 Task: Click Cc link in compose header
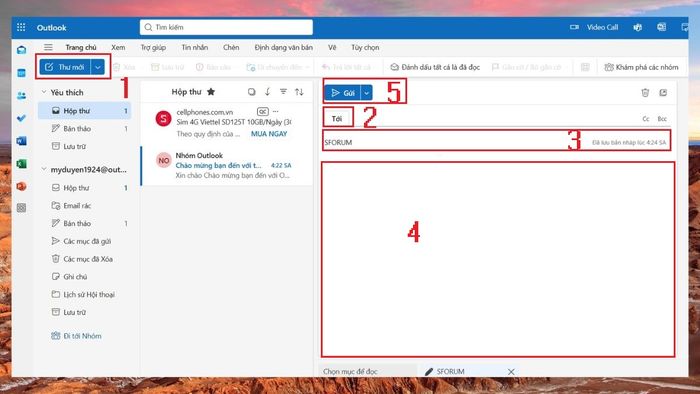click(x=646, y=119)
